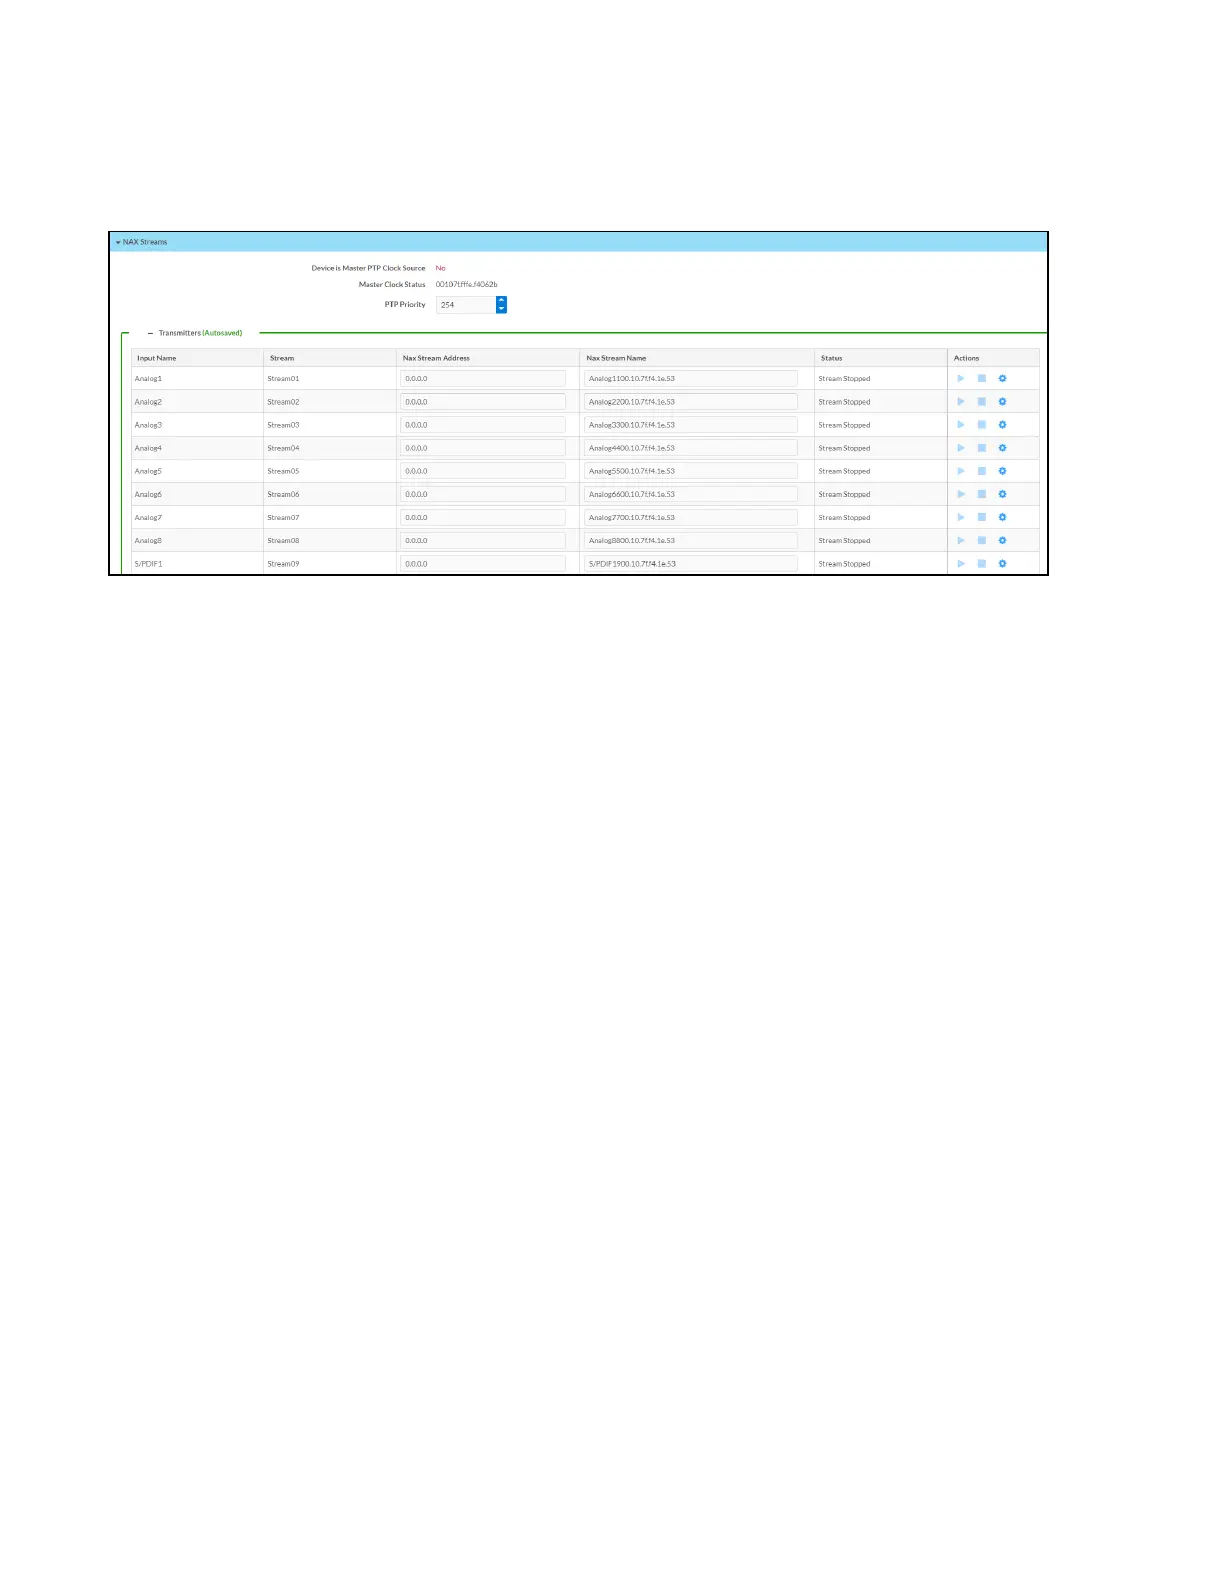
Task: Open settings gear for S/PDIF1
Action: (x=1002, y=564)
